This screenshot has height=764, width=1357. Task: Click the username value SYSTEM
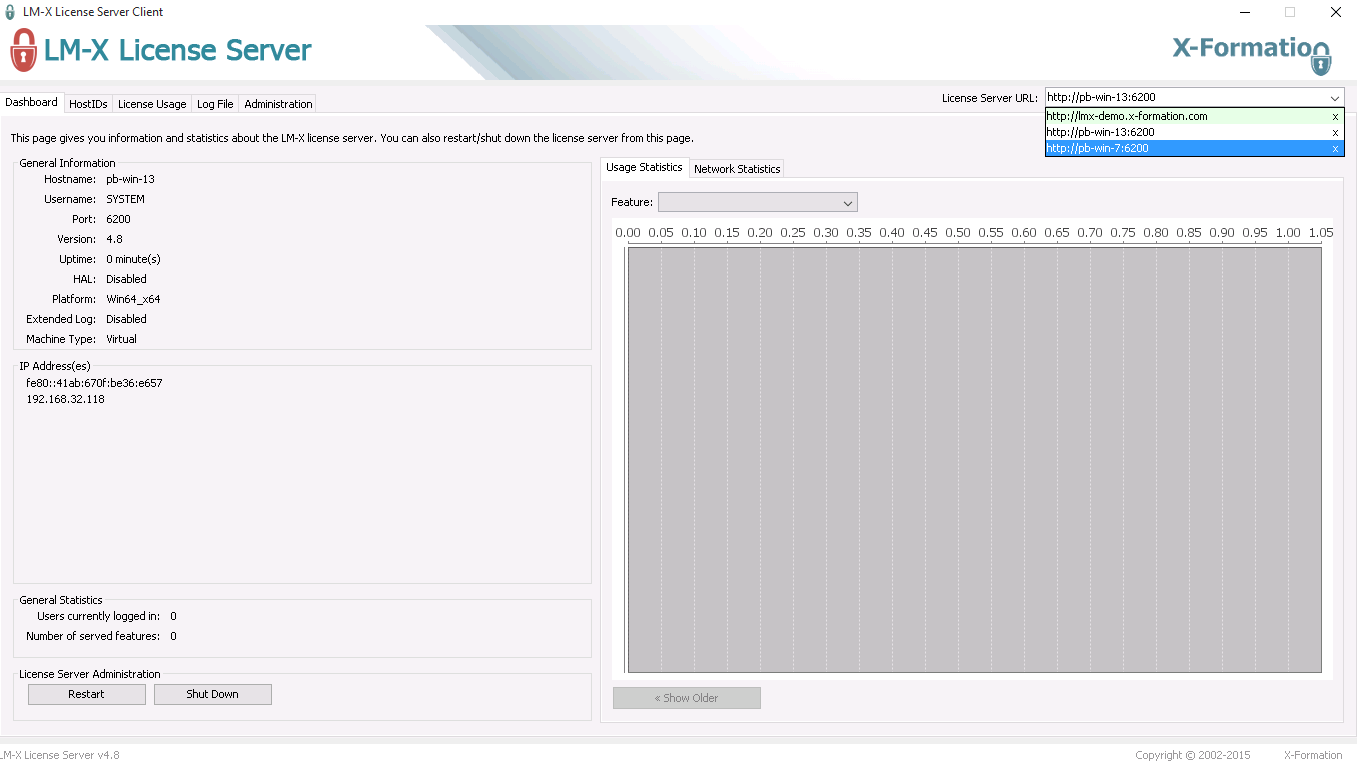click(126, 199)
